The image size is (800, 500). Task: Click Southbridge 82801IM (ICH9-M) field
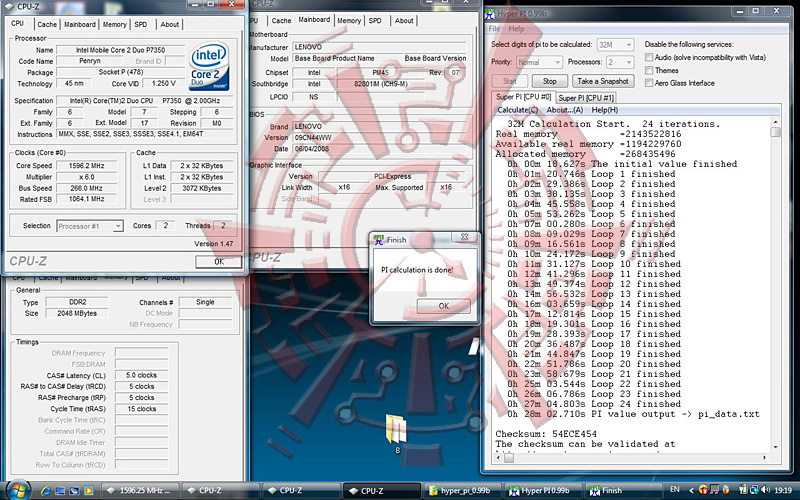(380, 84)
